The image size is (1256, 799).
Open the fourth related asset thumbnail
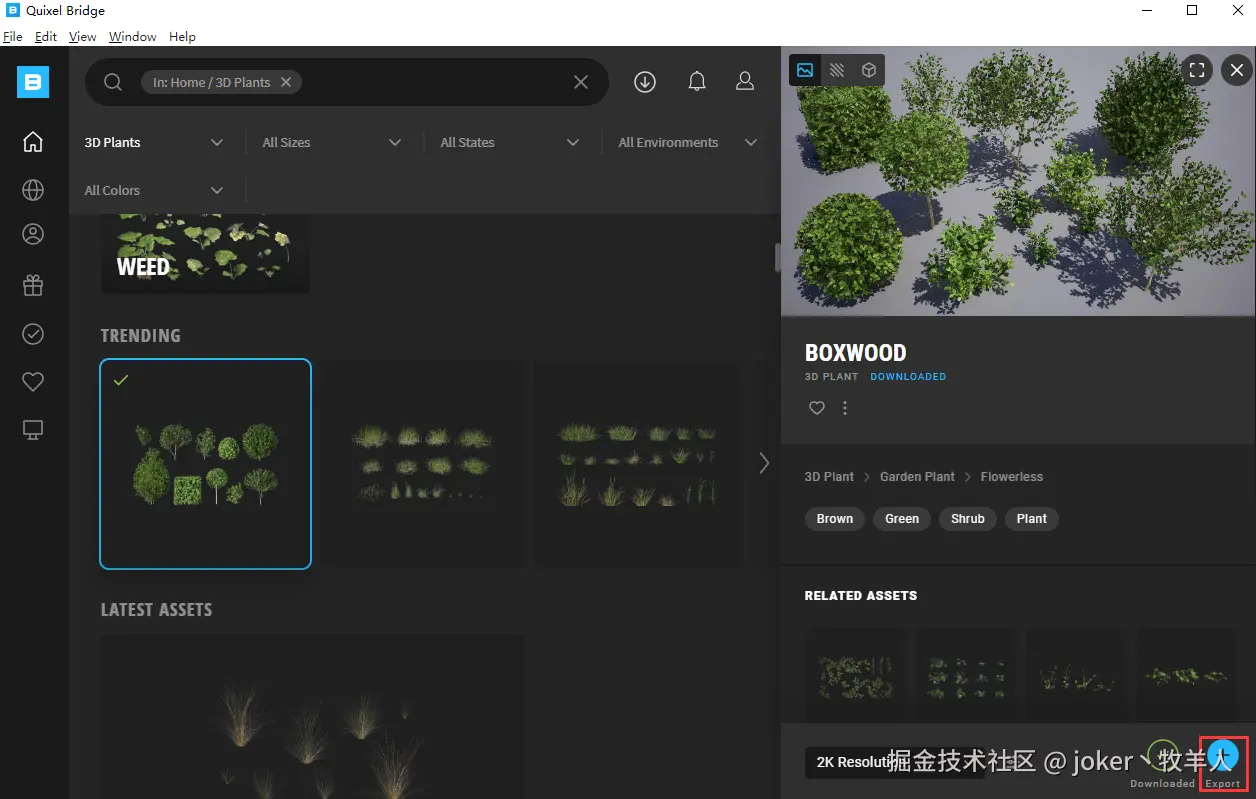click(x=1185, y=676)
